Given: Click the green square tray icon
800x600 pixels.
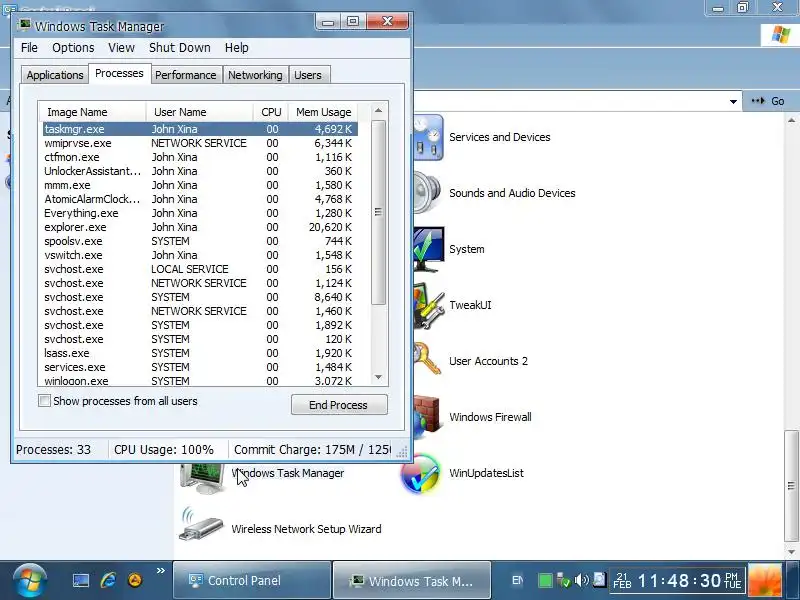Looking at the screenshot, I should [545, 581].
